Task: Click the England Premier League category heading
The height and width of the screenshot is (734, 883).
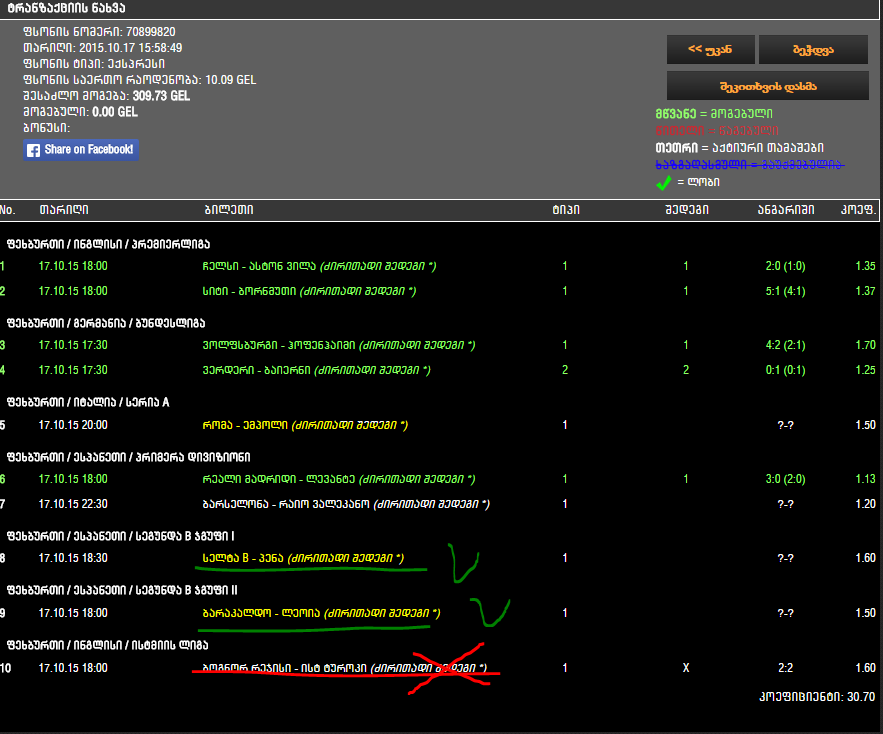Action: pyautogui.click(x=108, y=243)
